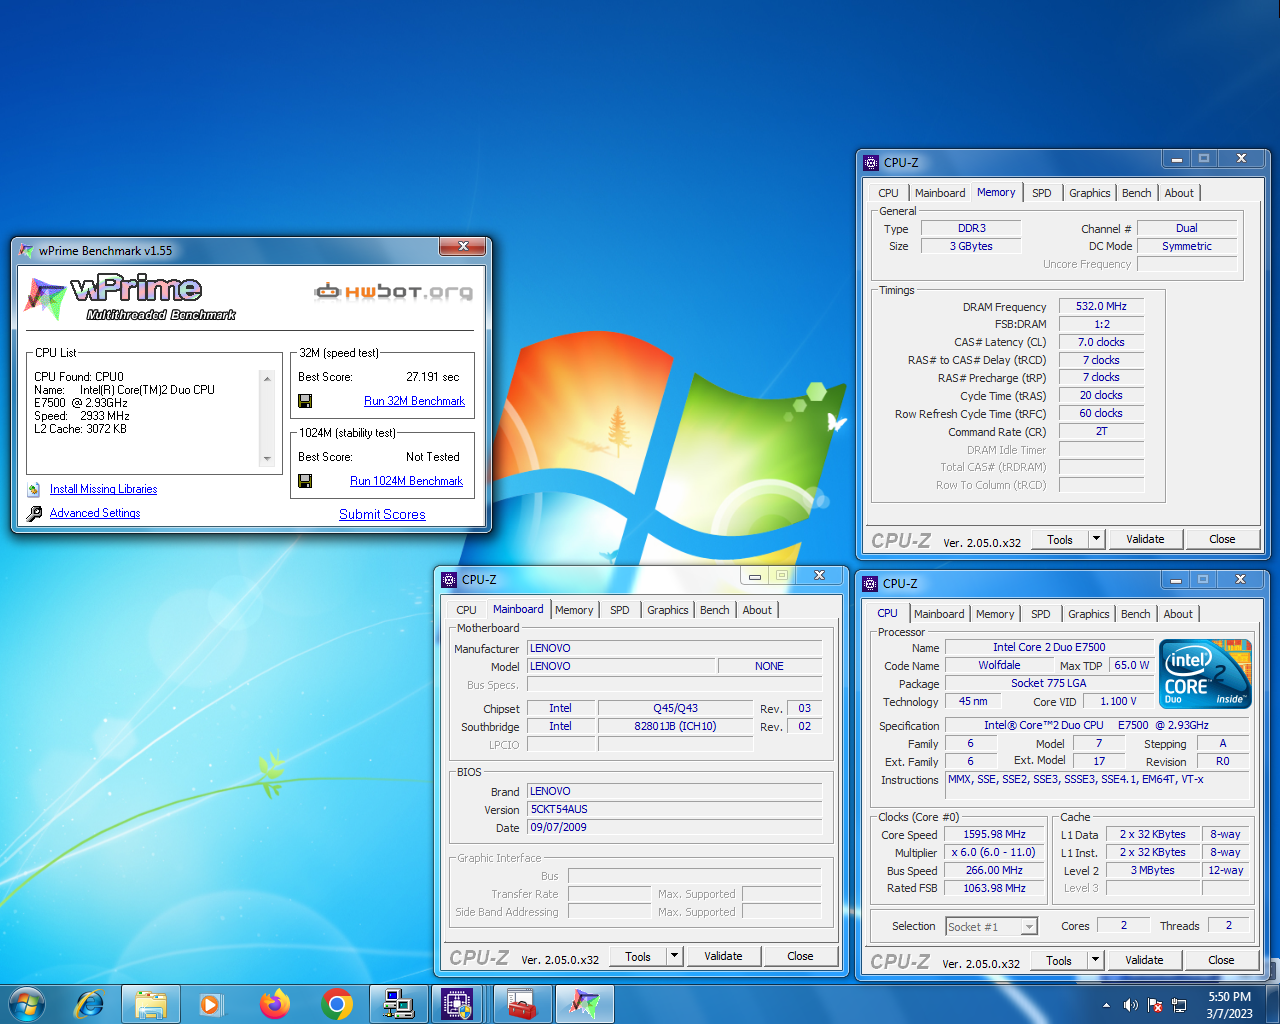Click the hwbot.org logo in wPrime
Viewport: 1280px width, 1024px height.
click(x=393, y=292)
